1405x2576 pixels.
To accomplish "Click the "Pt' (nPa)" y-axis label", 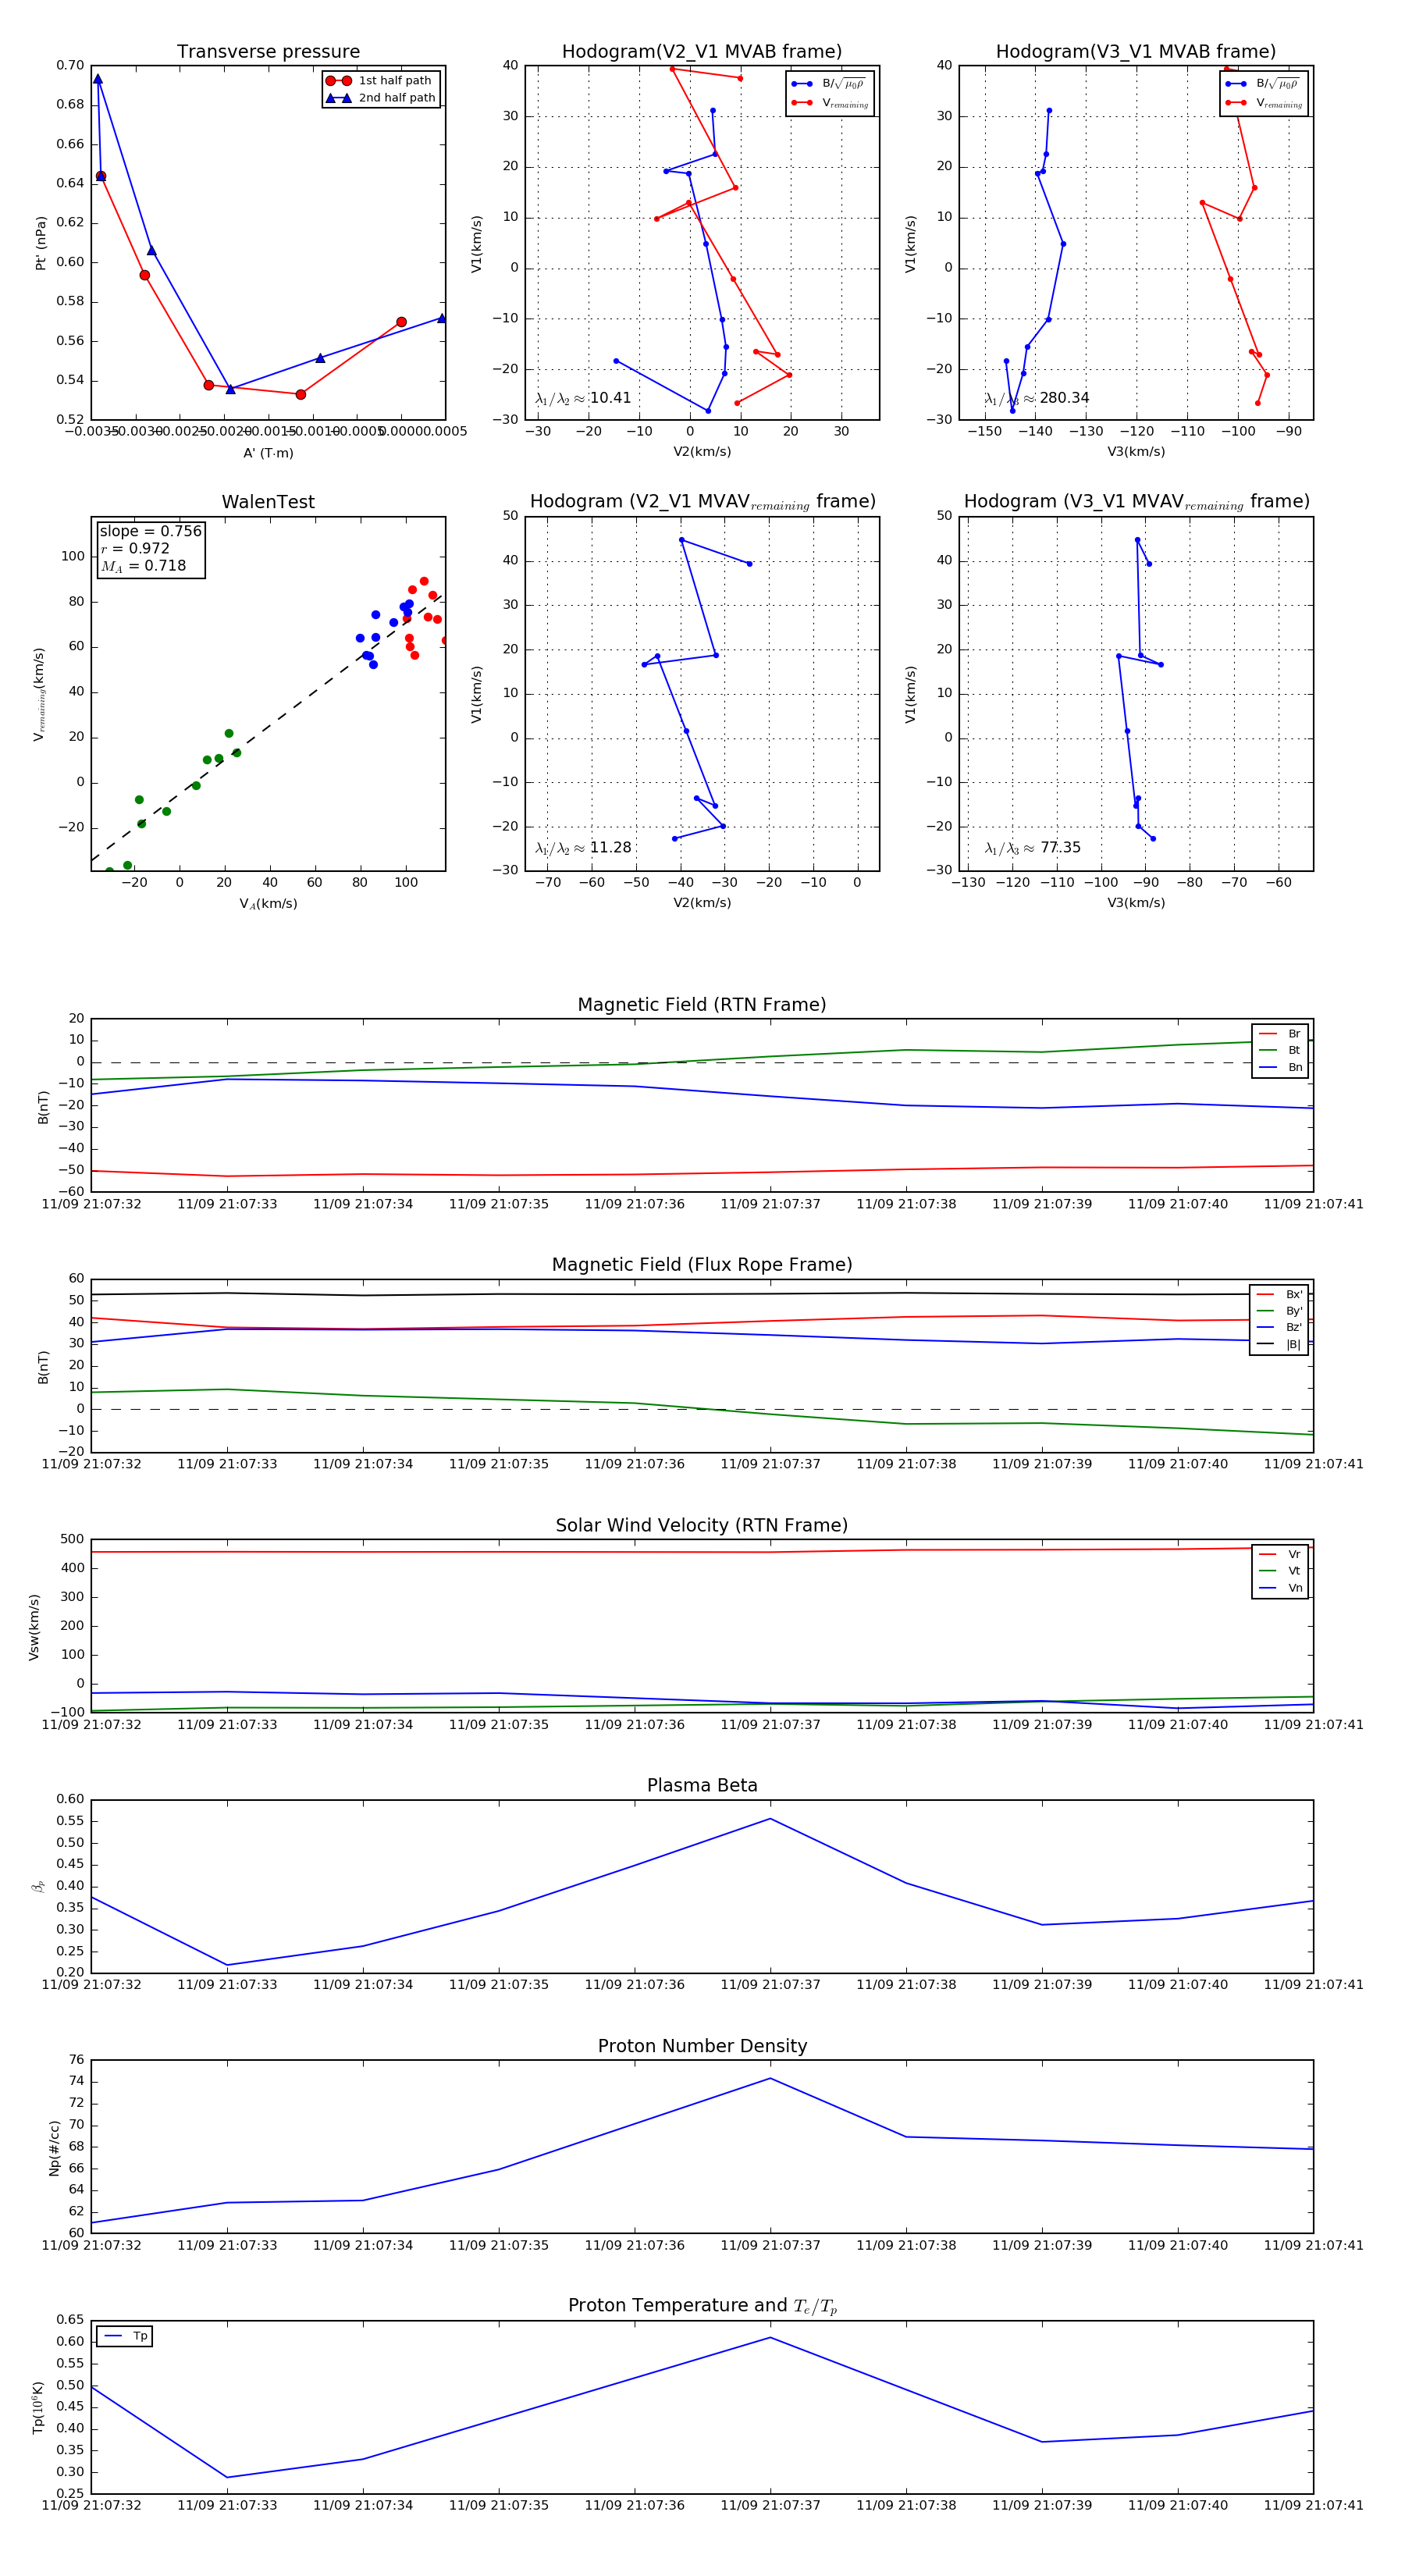I will [x=41, y=243].
